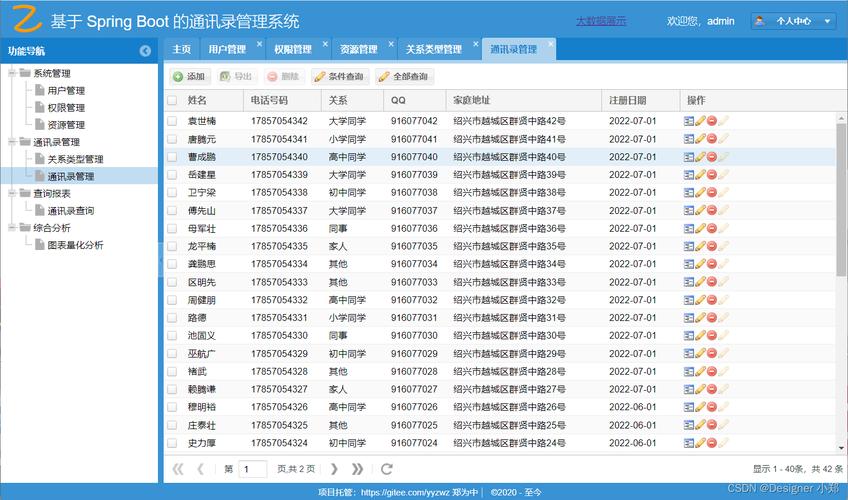
Task: Jump to last page arrow
Action: pos(357,469)
